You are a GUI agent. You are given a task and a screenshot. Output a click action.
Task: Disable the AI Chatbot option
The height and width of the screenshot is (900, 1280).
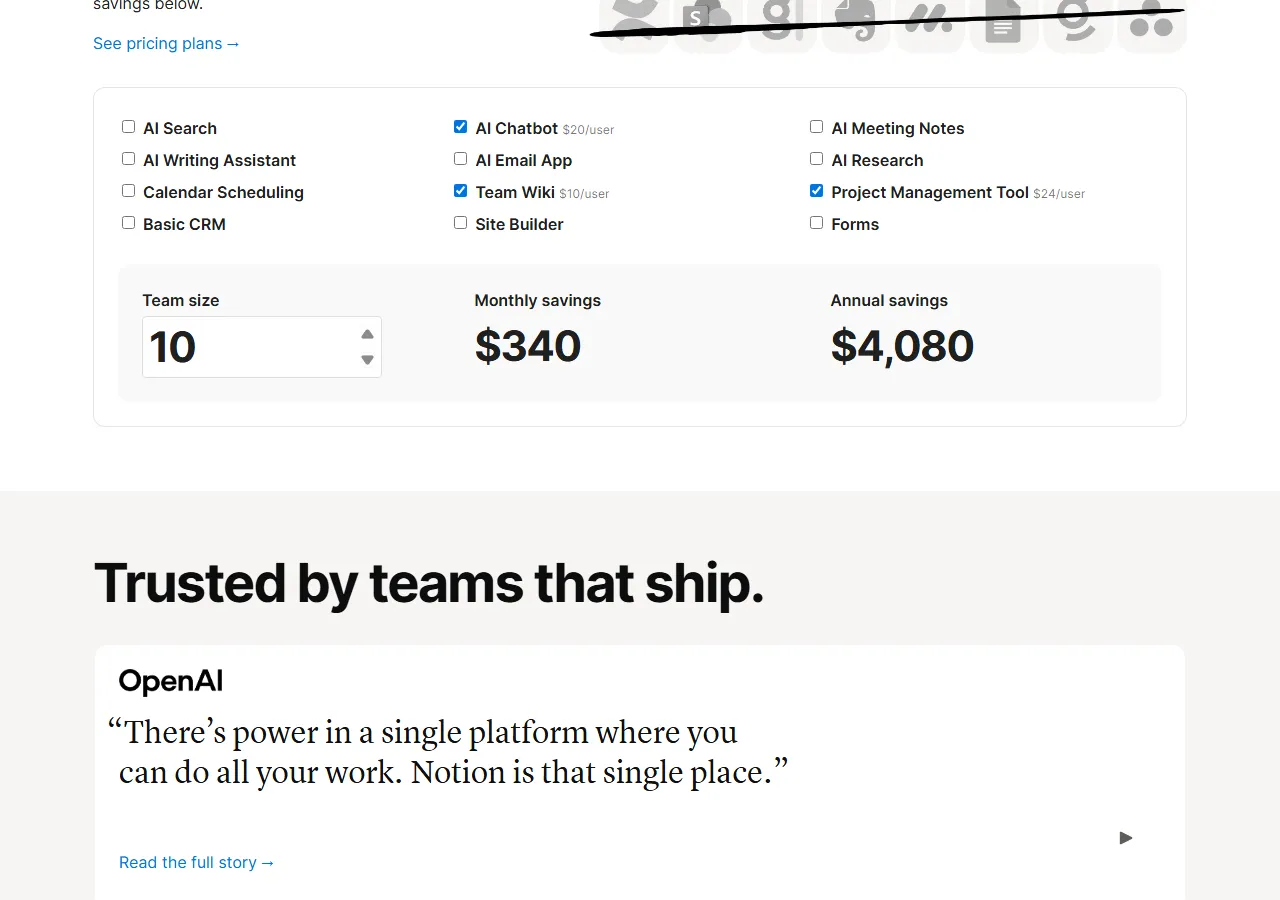[x=460, y=126]
